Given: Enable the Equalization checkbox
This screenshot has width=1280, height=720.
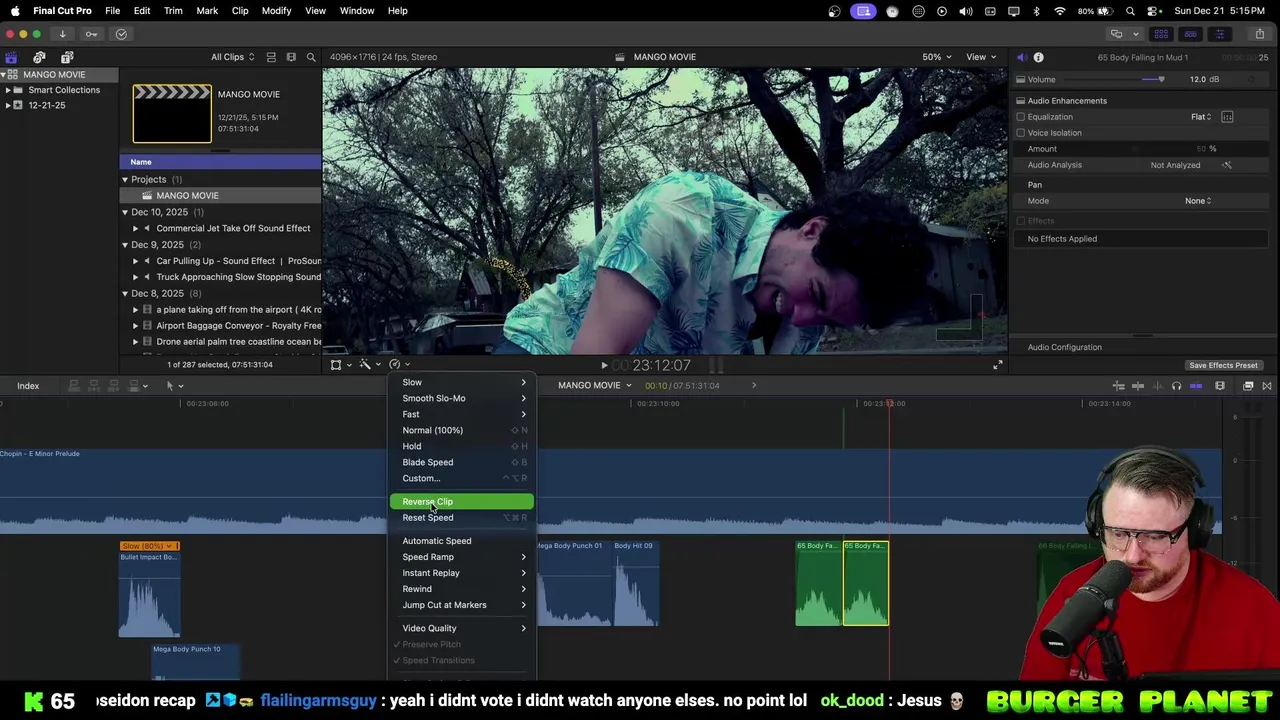Looking at the screenshot, I should pos(1021,117).
